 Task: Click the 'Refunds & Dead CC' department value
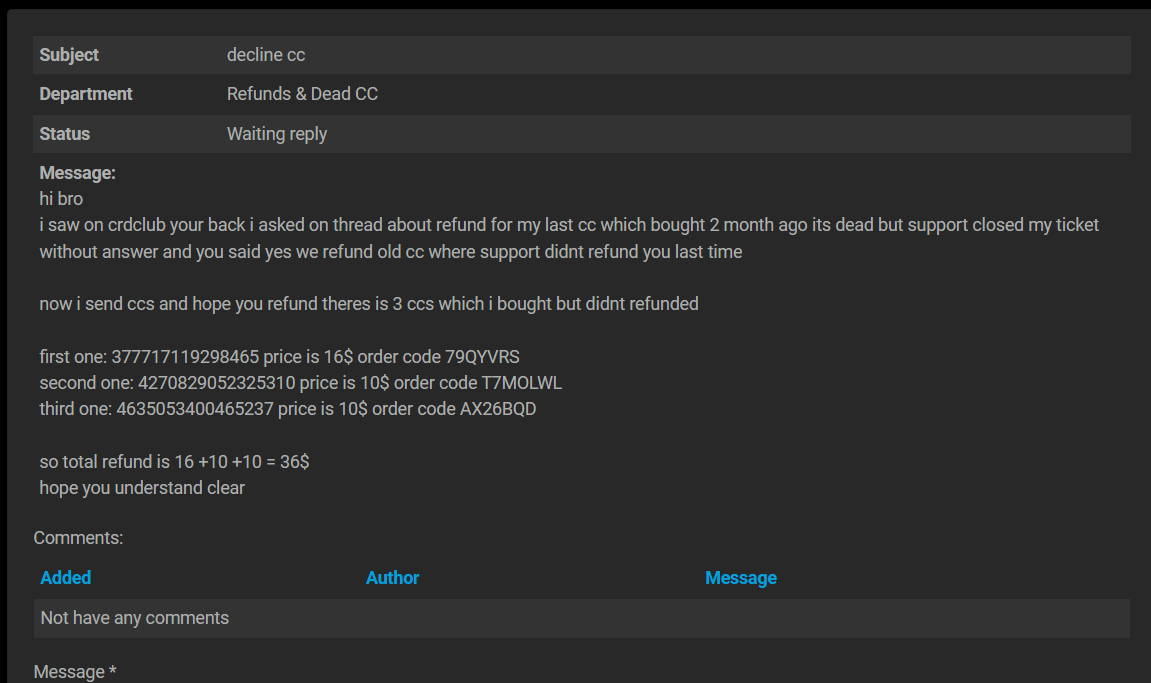click(302, 94)
